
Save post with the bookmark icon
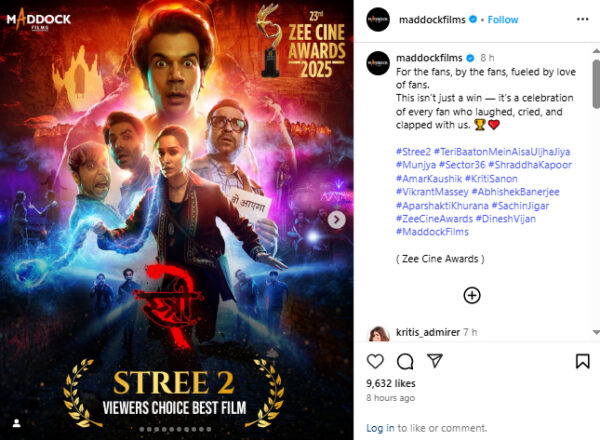[582, 361]
